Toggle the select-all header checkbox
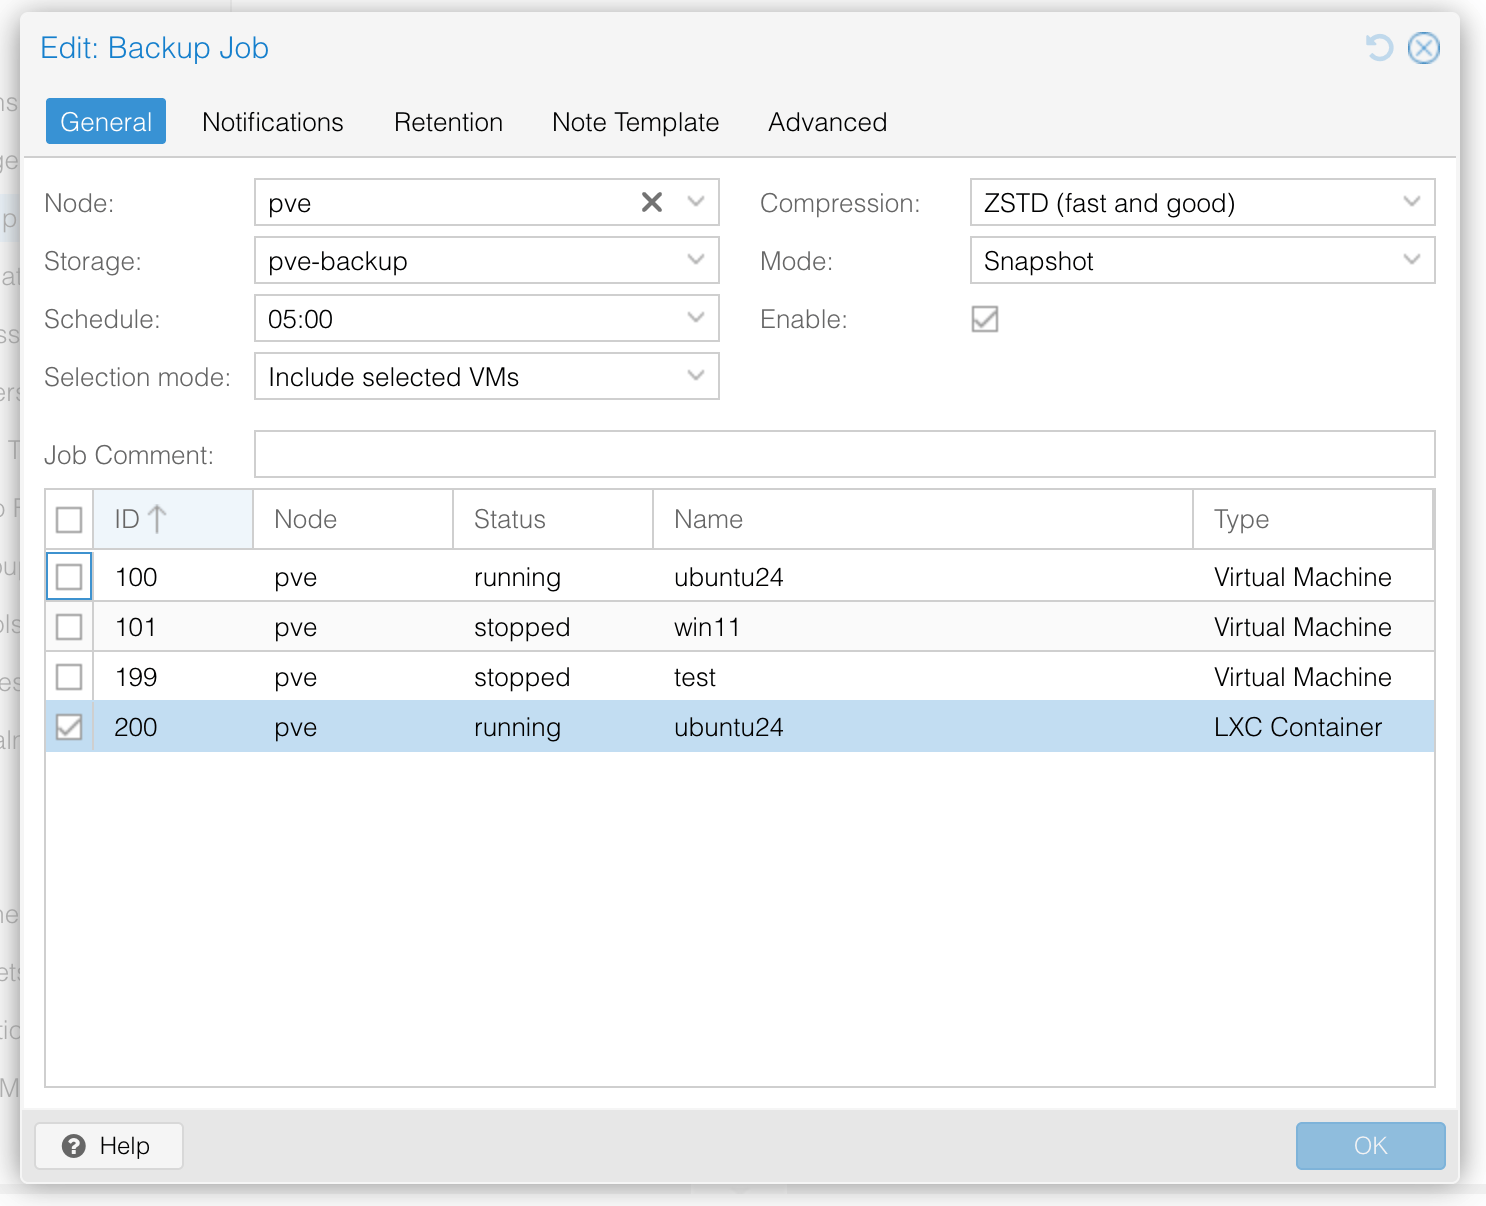This screenshot has height=1206, width=1486. click(69, 519)
